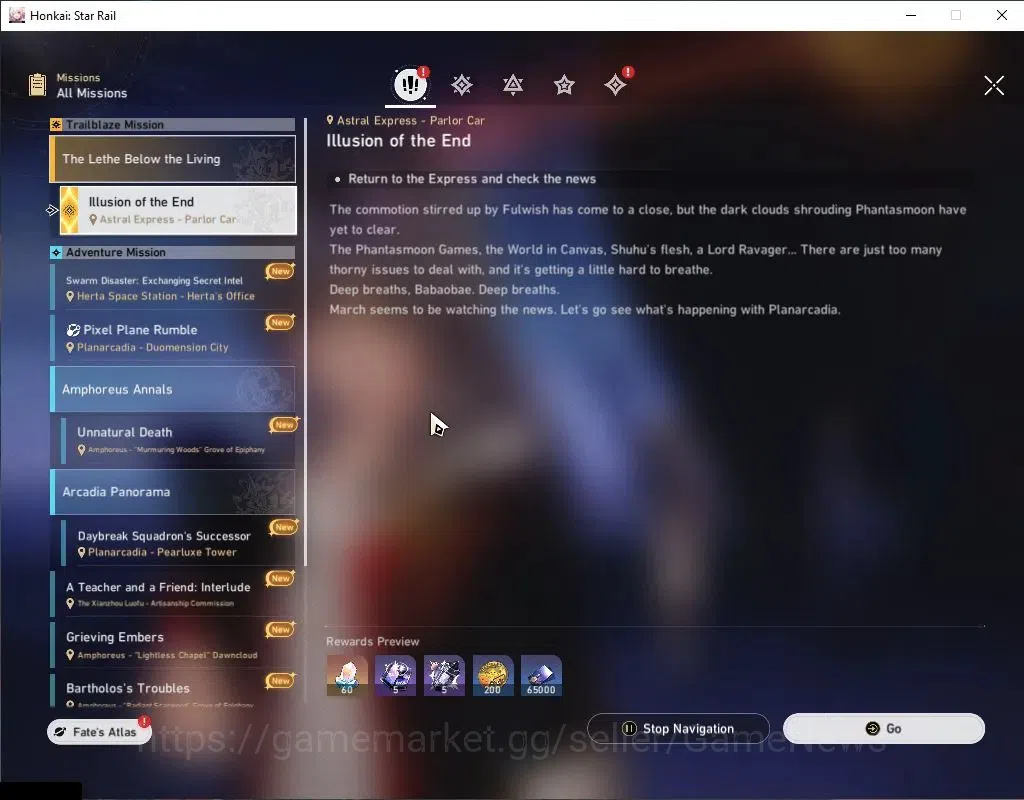
Task: Click the Rewards Preview label
Action: click(372, 641)
